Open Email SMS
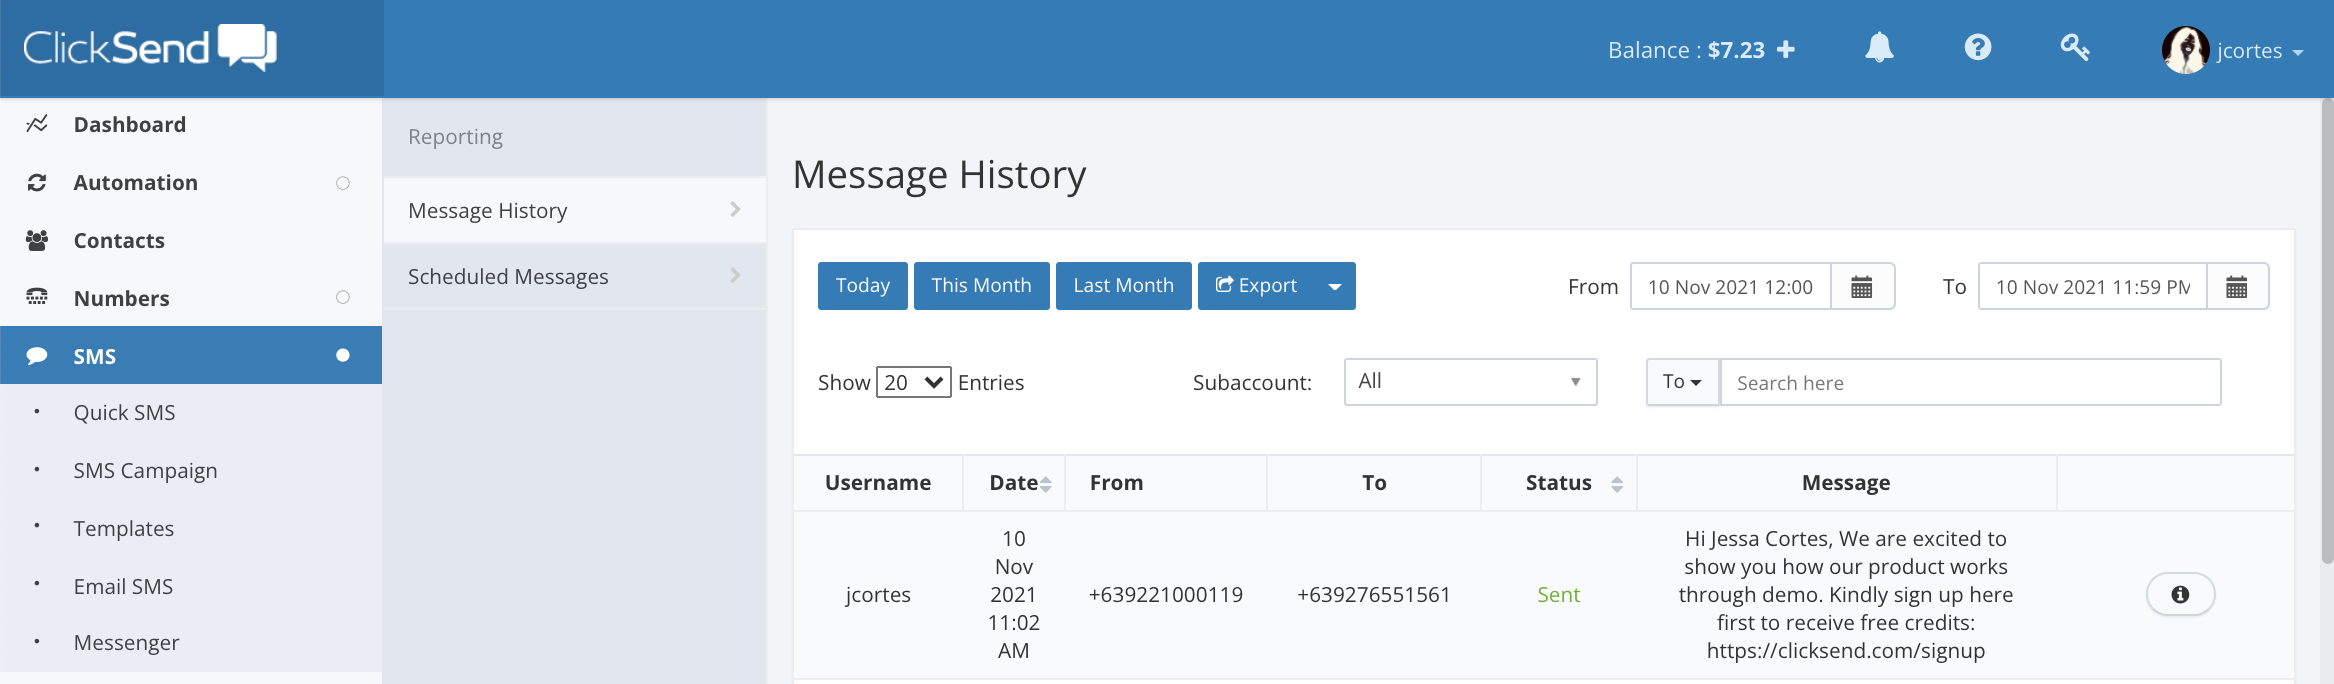The width and height of the screenshot is (2334, 684). (123, 586)
